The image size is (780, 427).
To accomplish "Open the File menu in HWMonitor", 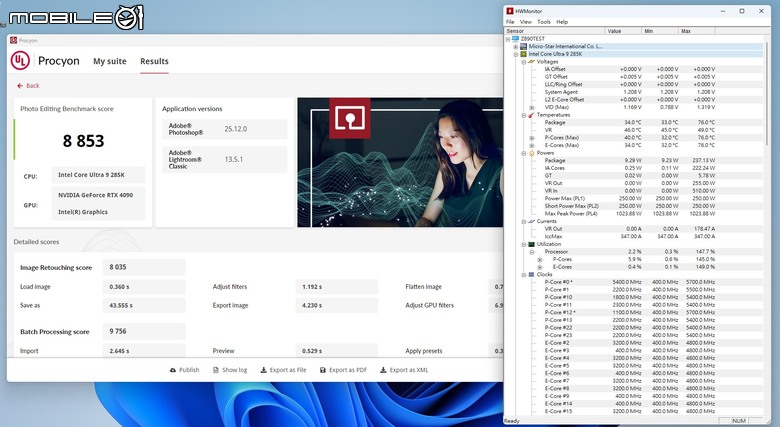I will 510,22.
